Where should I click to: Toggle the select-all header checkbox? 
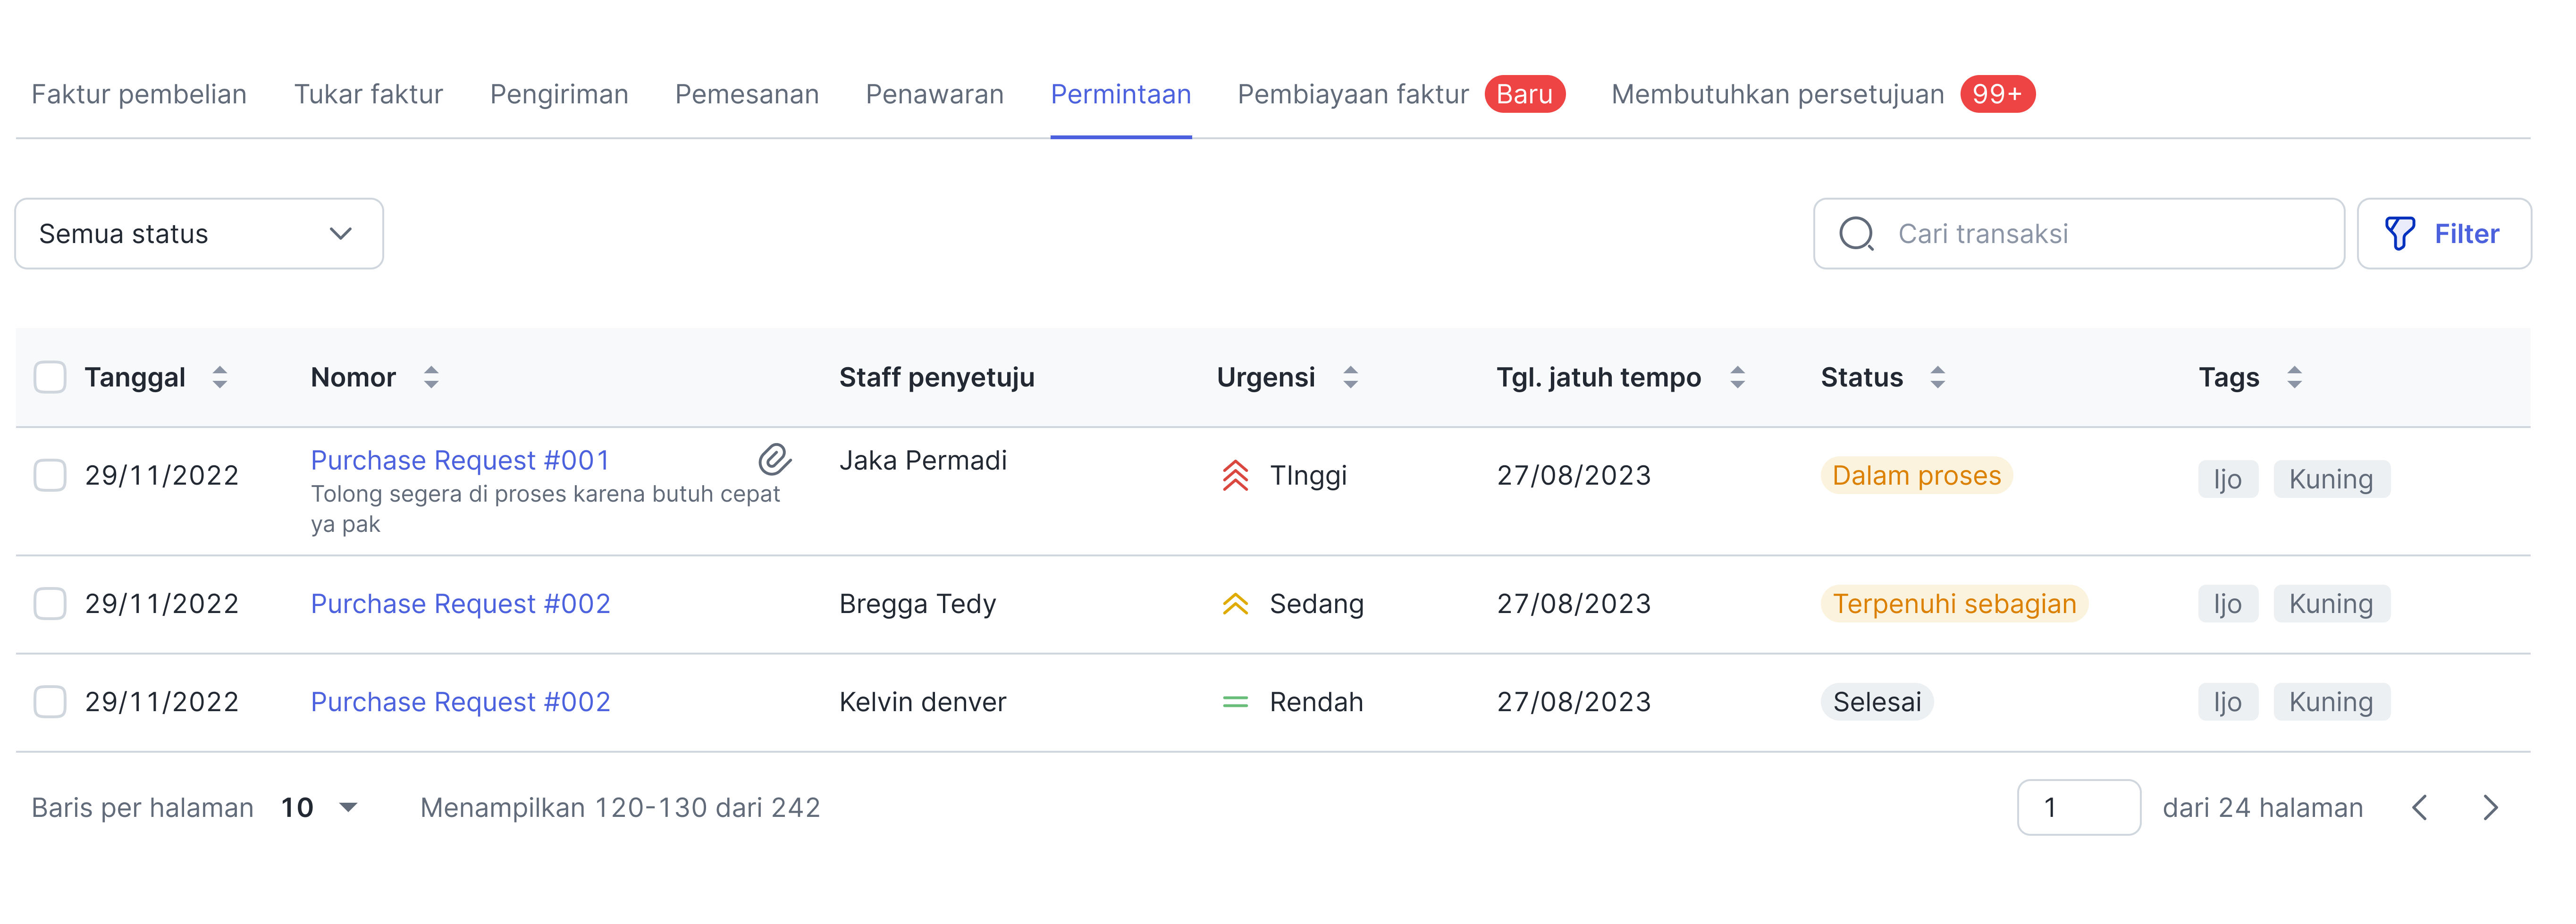pos(50,378)
